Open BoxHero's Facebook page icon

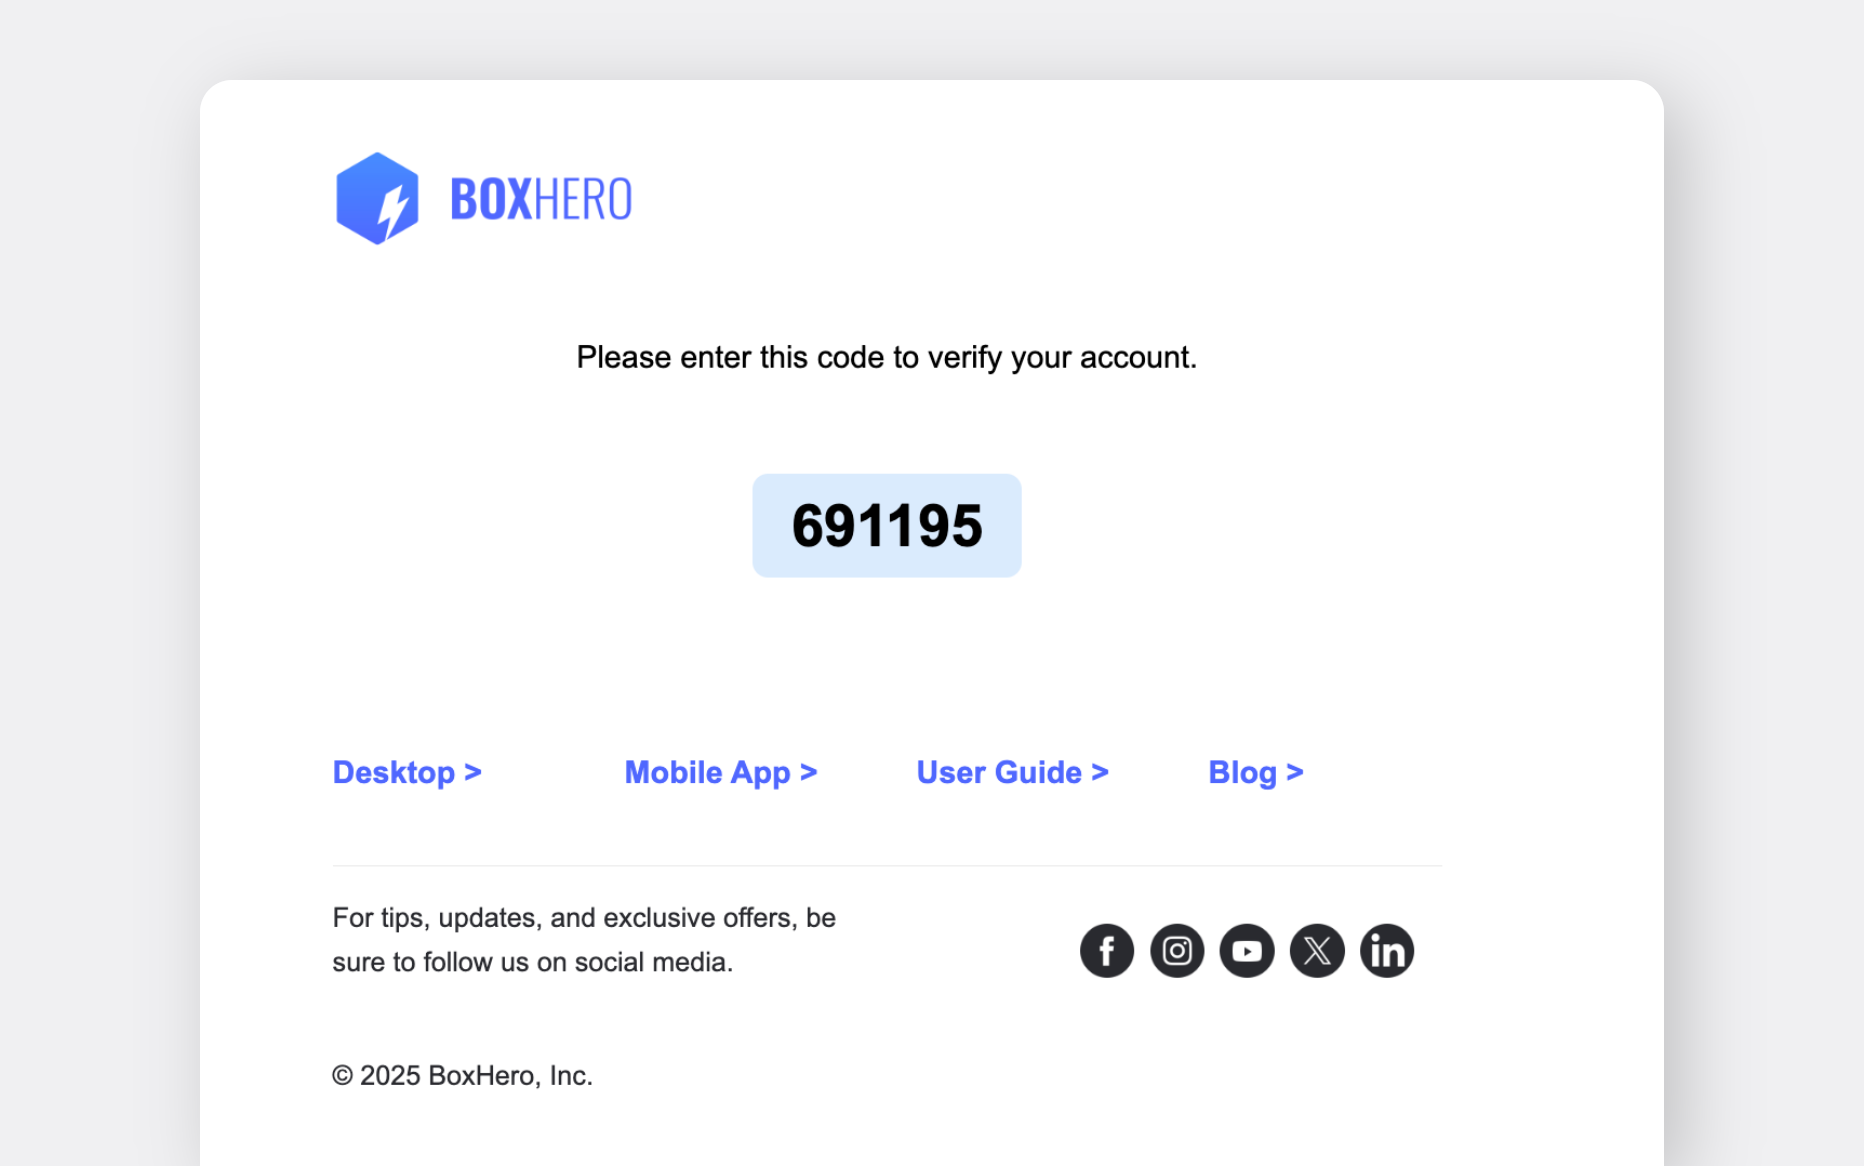click(1106, 950)
